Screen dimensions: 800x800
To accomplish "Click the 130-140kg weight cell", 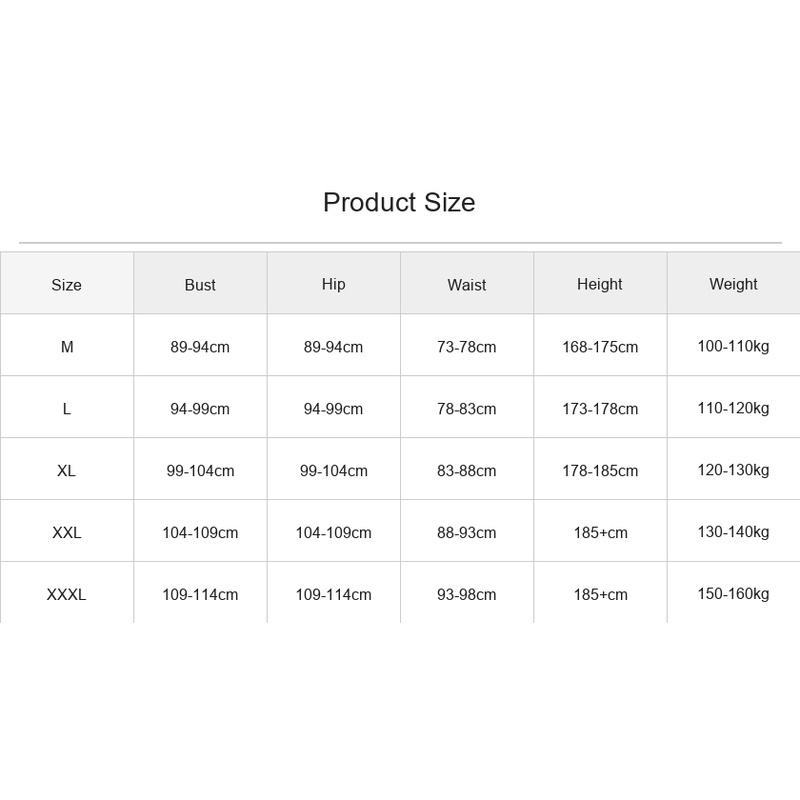I will pyautogui.click(x=733, y=532).
